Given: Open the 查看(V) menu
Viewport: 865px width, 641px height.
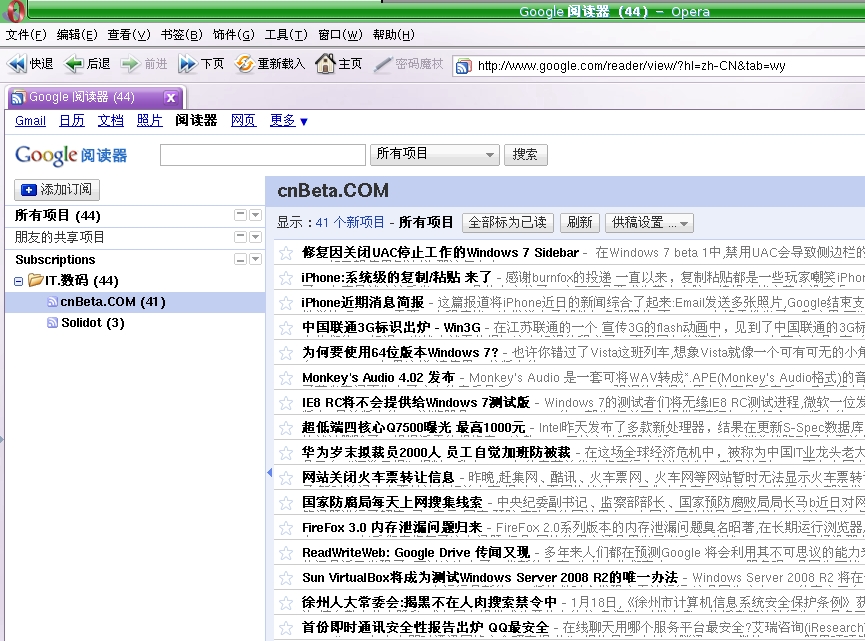Looking at the screenshot, I should (129, 35).
